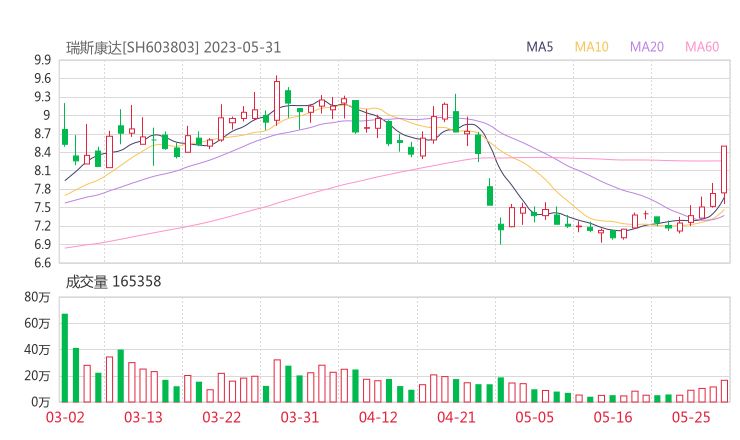The width and height of the screenshot is (740, 440).
Task: Click the 80万 volume axis label
Action: coord(37,297)
